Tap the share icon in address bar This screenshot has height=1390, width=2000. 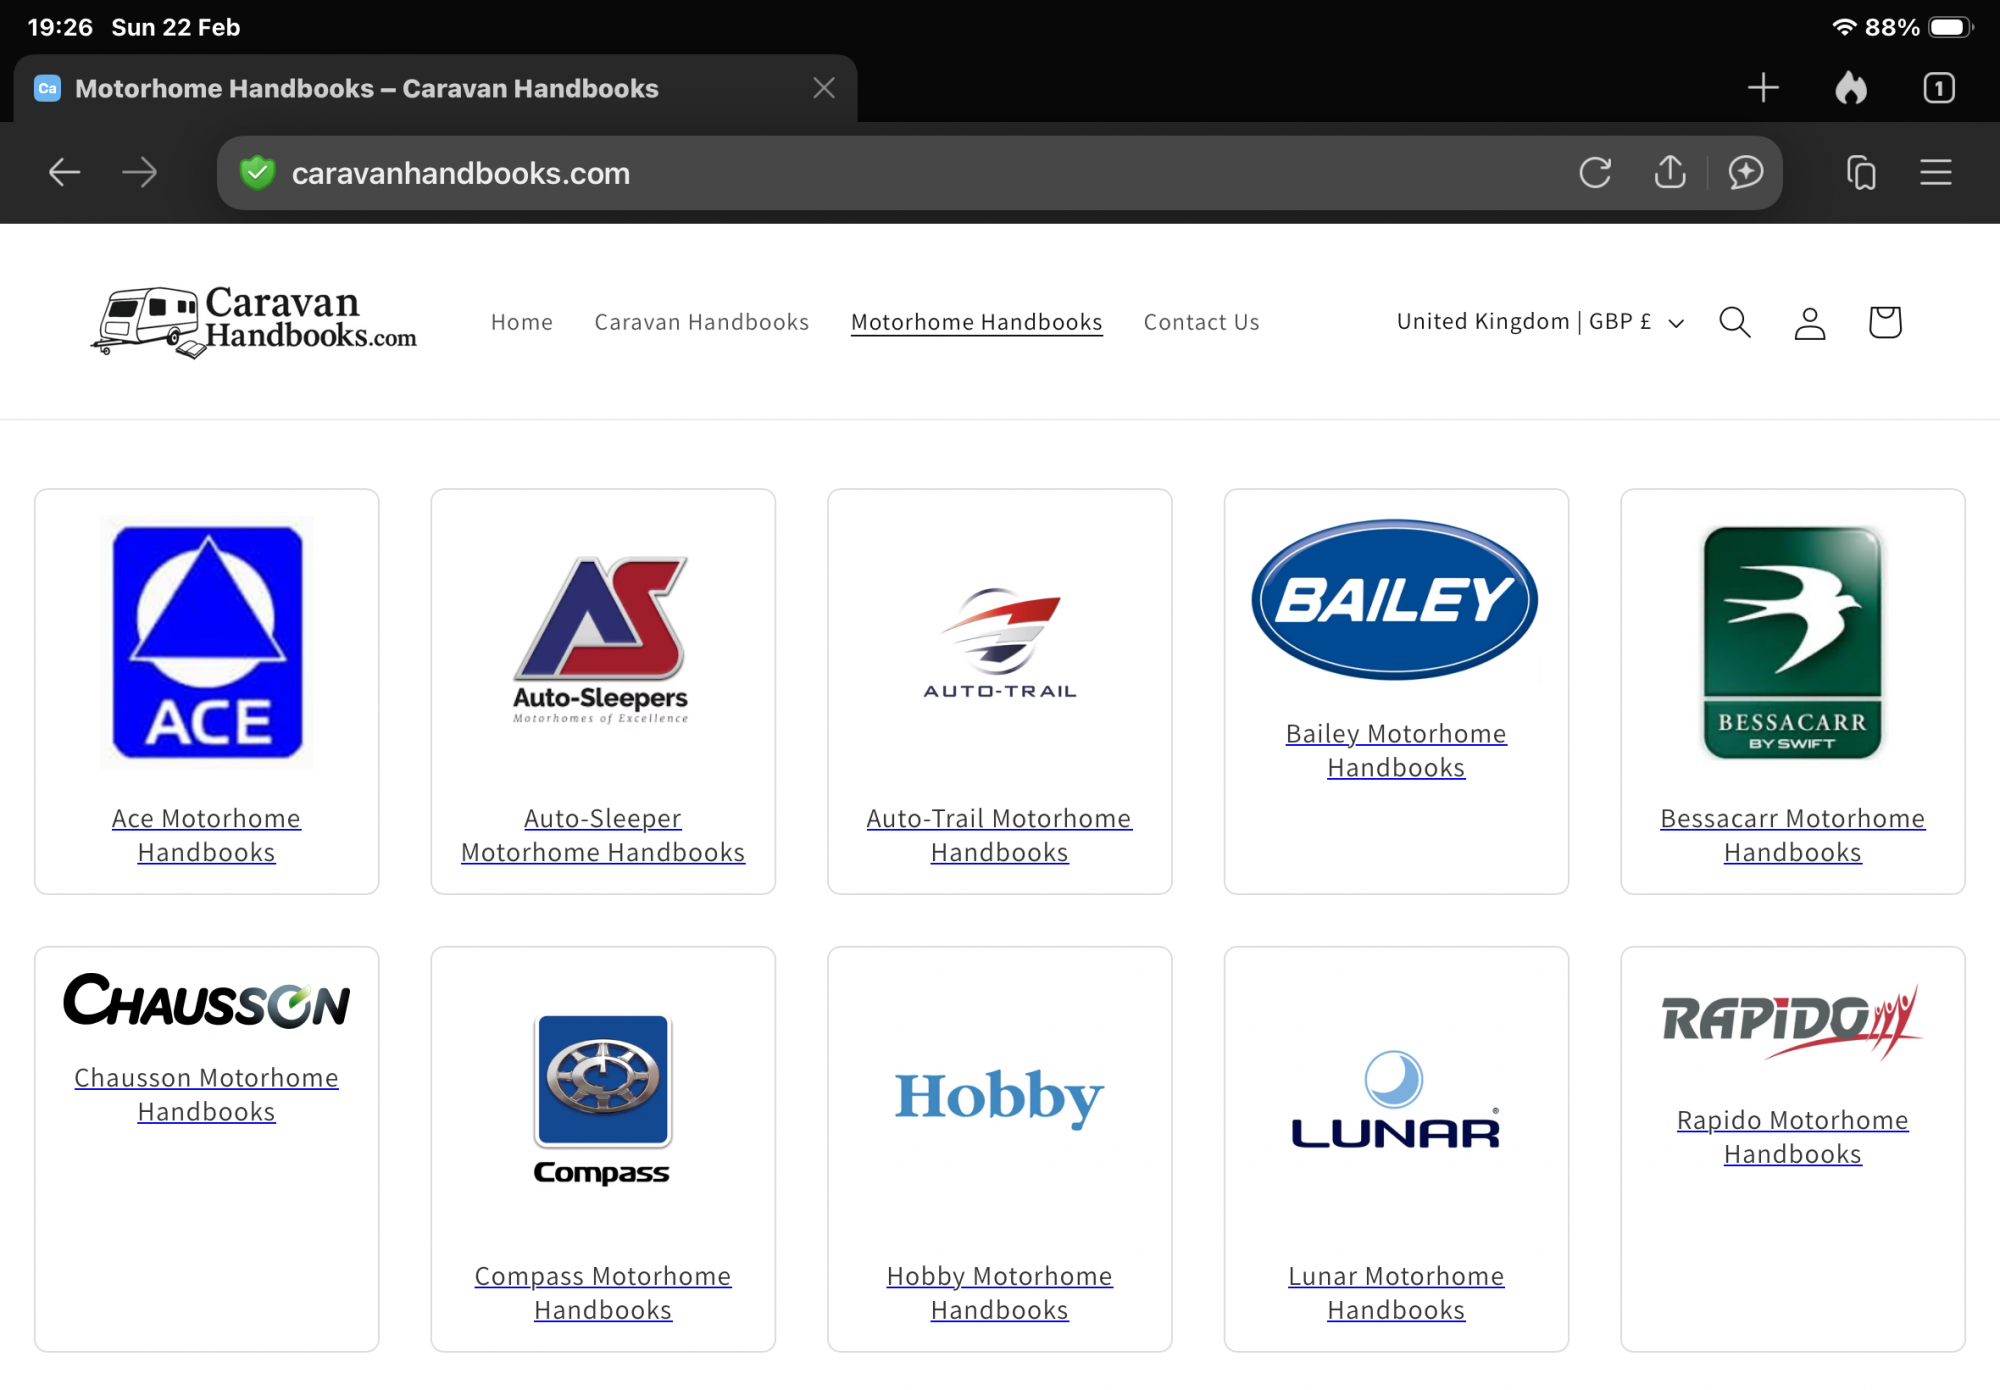click(1669, 172)
